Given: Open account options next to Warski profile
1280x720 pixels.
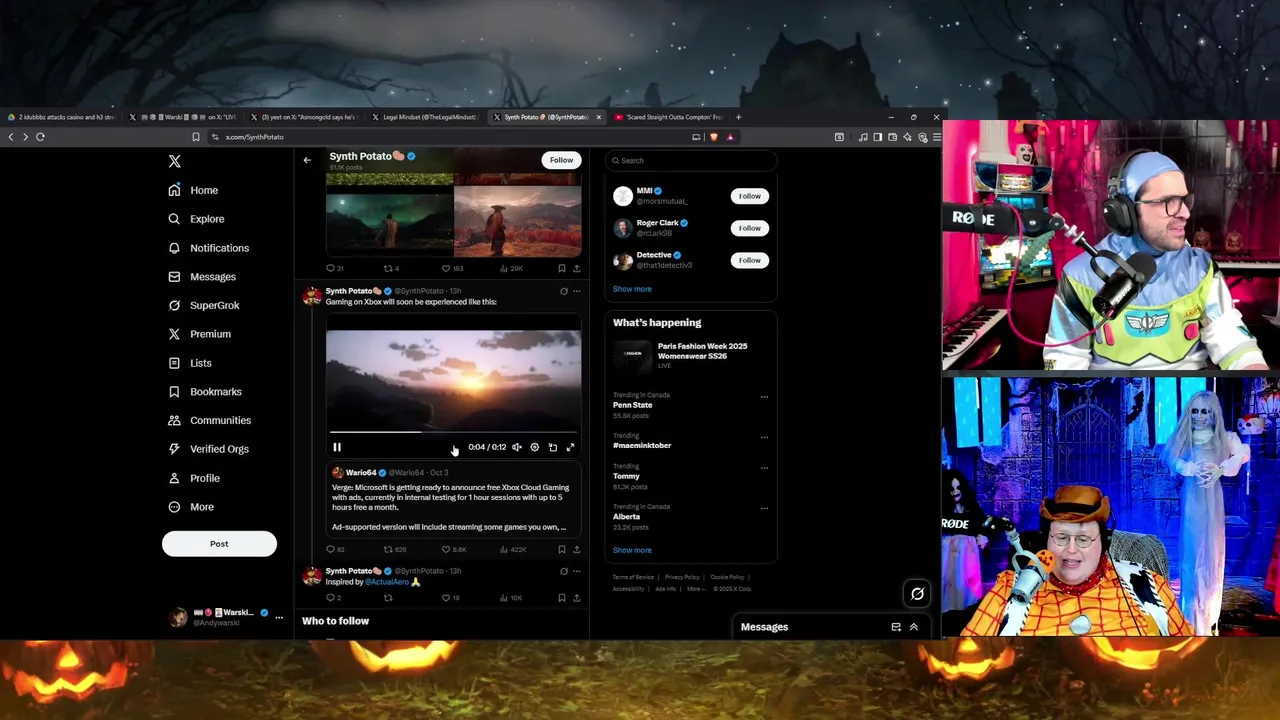Looking at the screenshot, I should click(x=279, y=617).
